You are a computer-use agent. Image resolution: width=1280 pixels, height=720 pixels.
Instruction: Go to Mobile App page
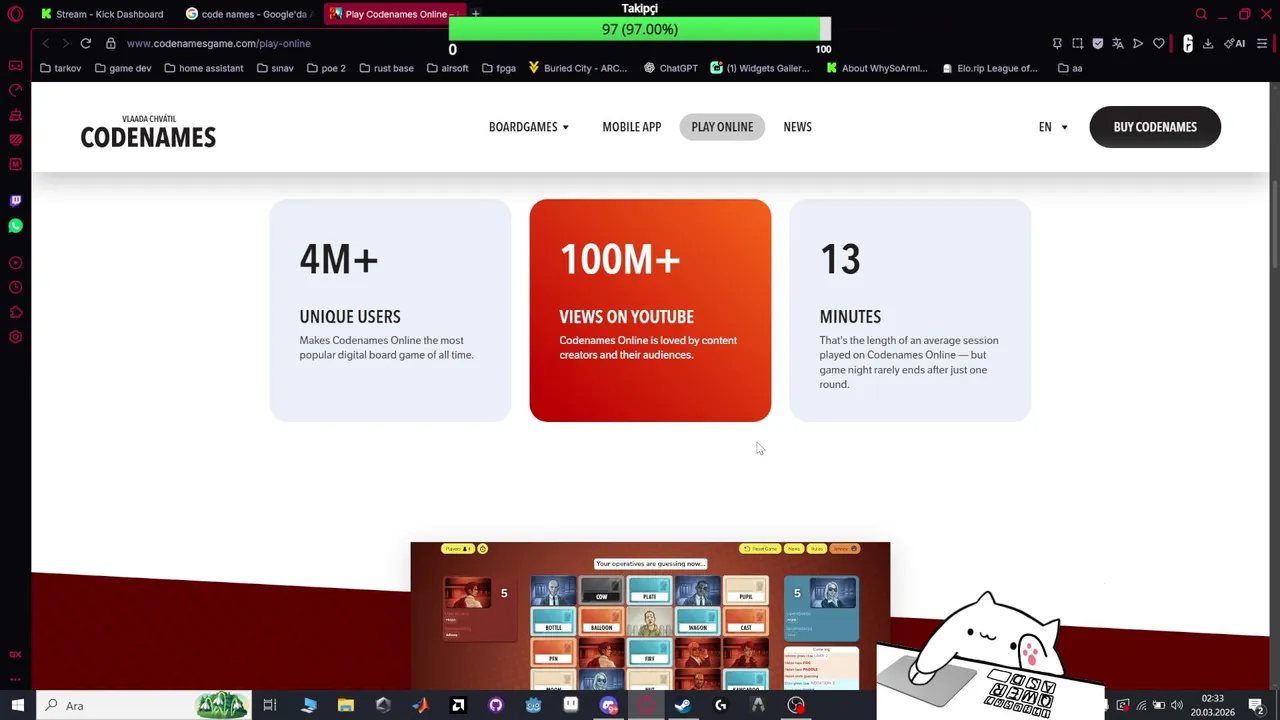tap(632, 127)
